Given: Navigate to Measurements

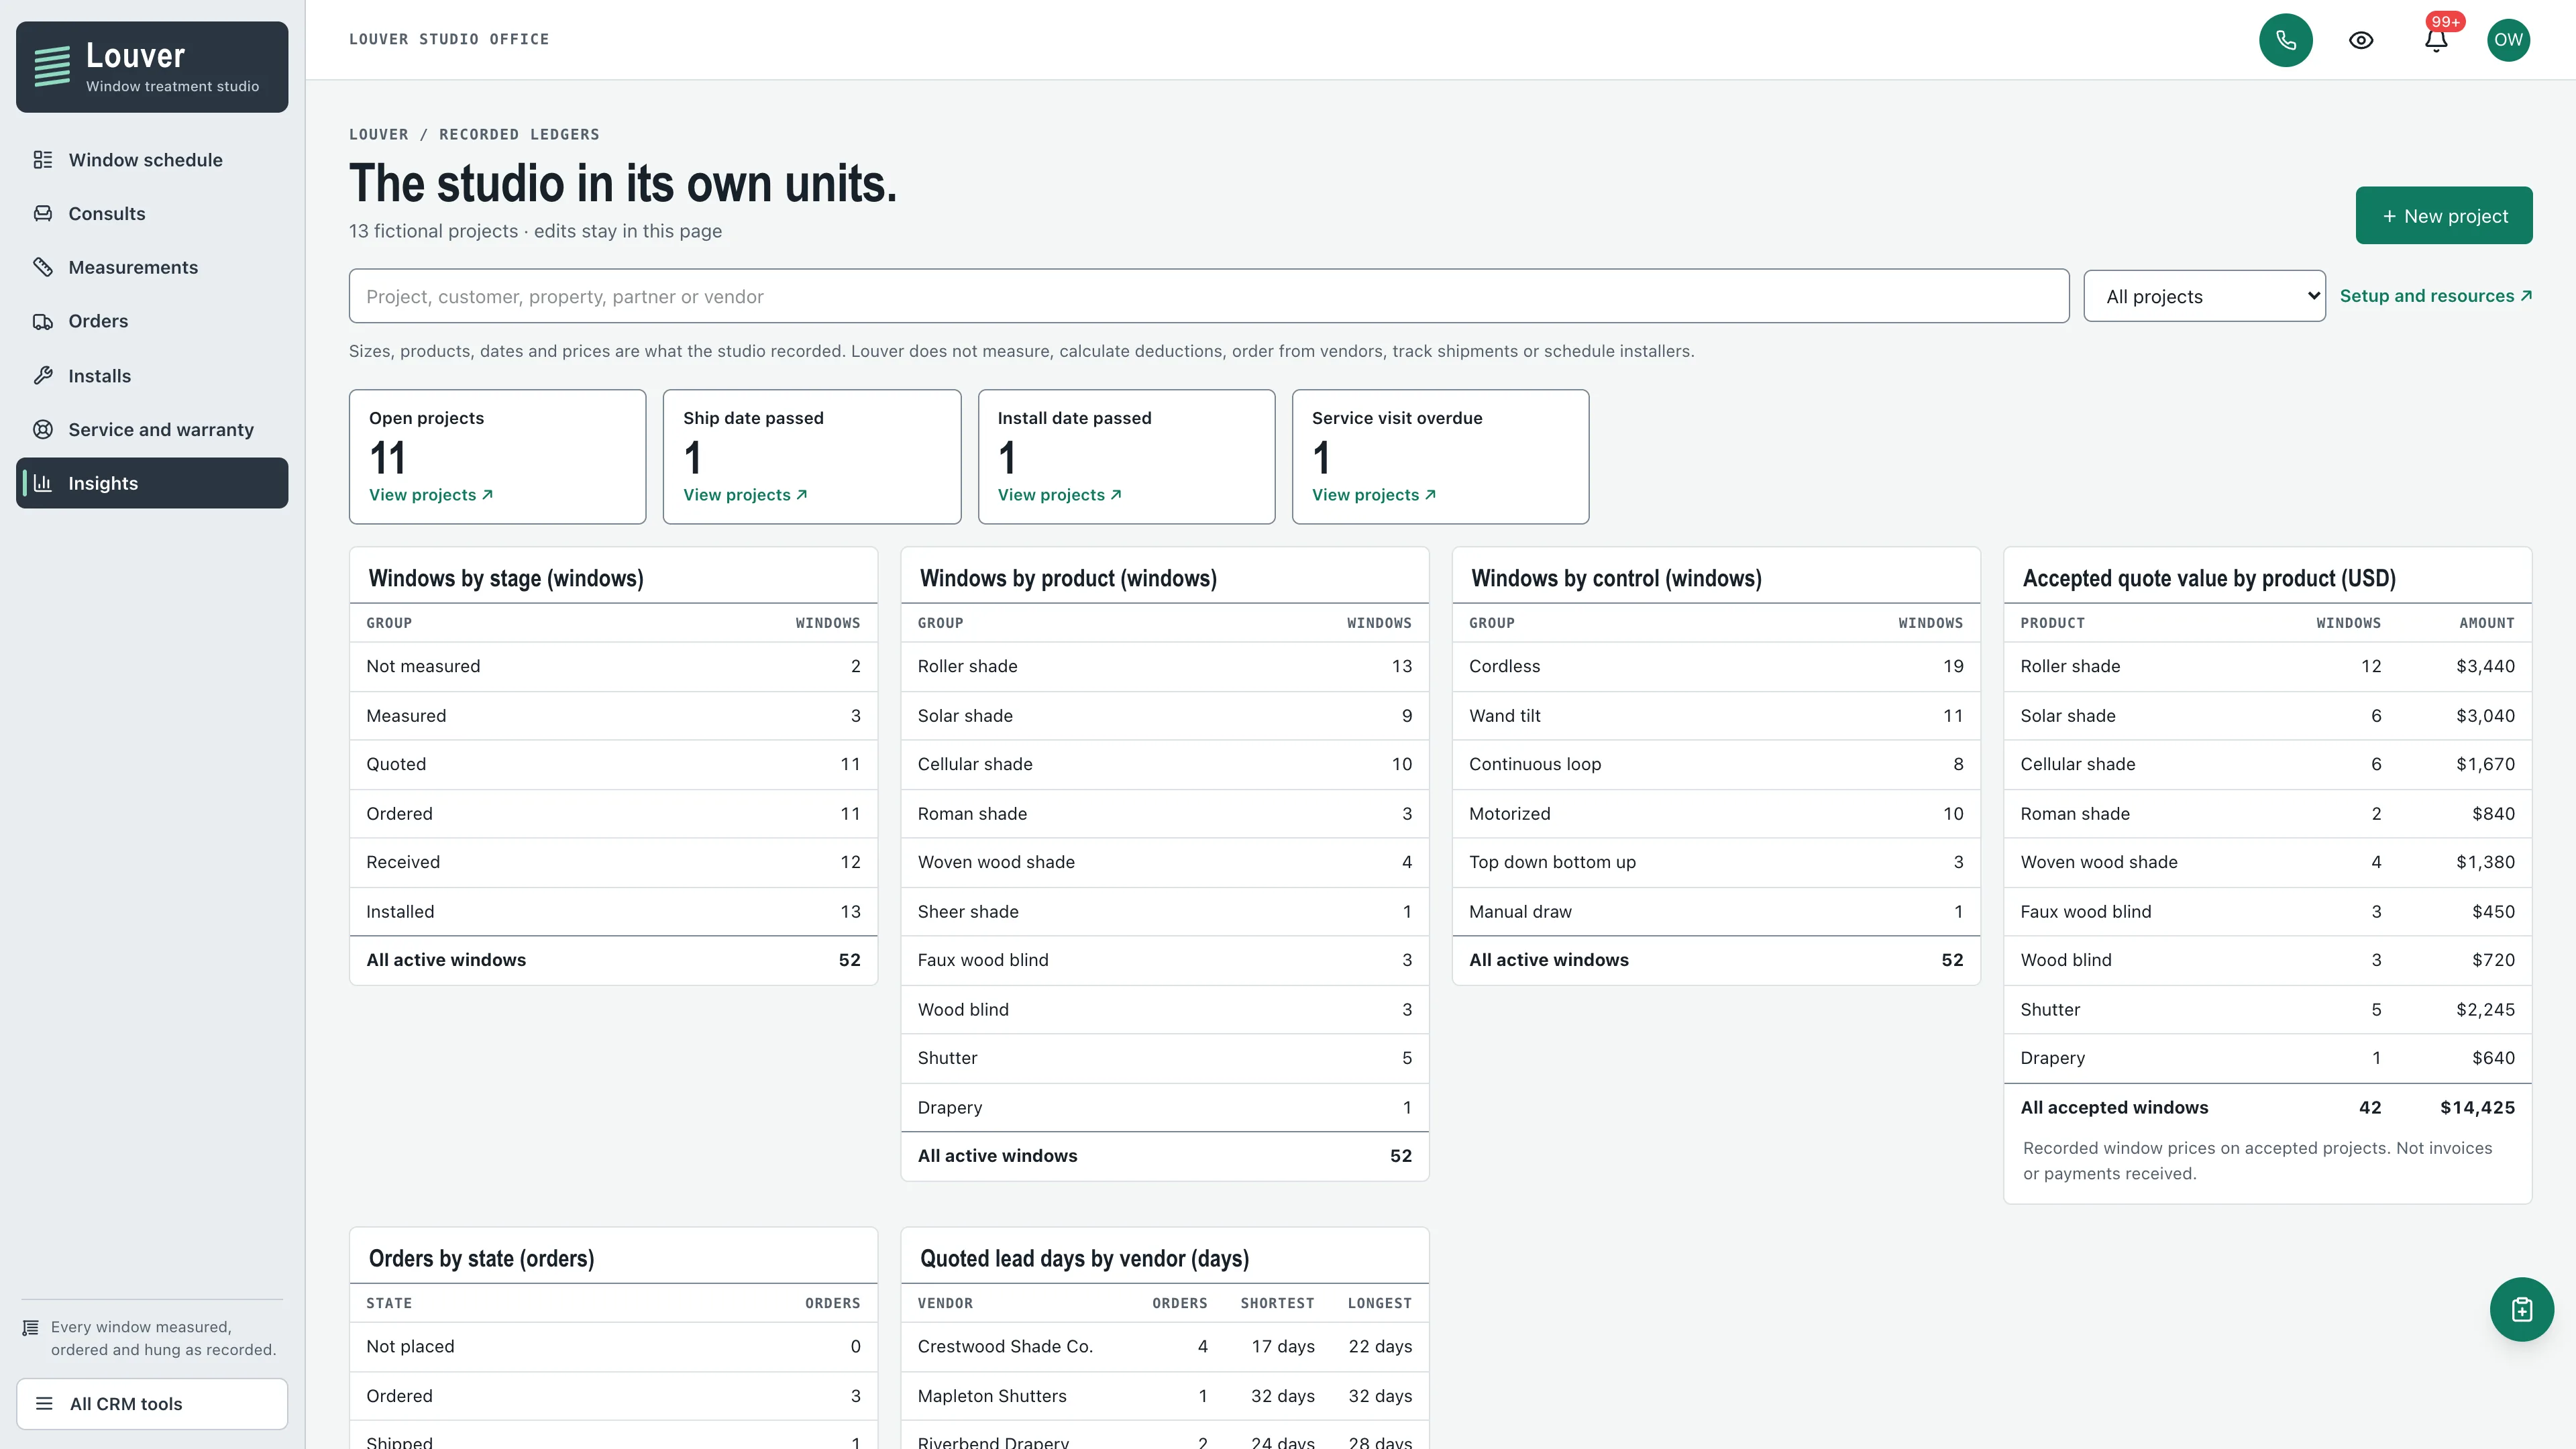Looking at the screenshot, I should [152, 267].
